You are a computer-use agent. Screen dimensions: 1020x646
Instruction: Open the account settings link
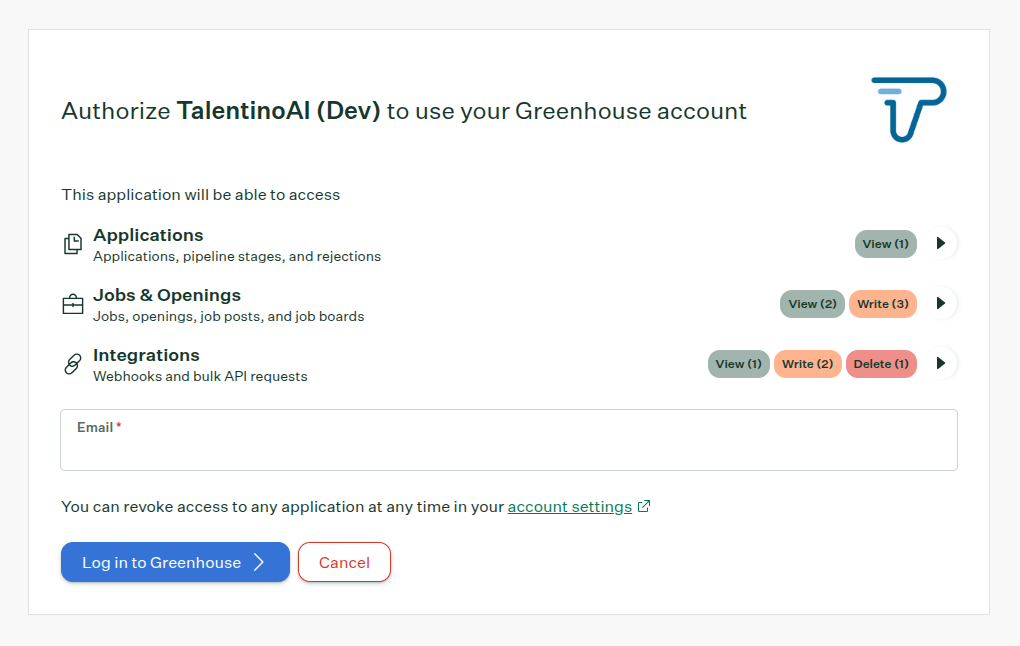tap(570, 507)
